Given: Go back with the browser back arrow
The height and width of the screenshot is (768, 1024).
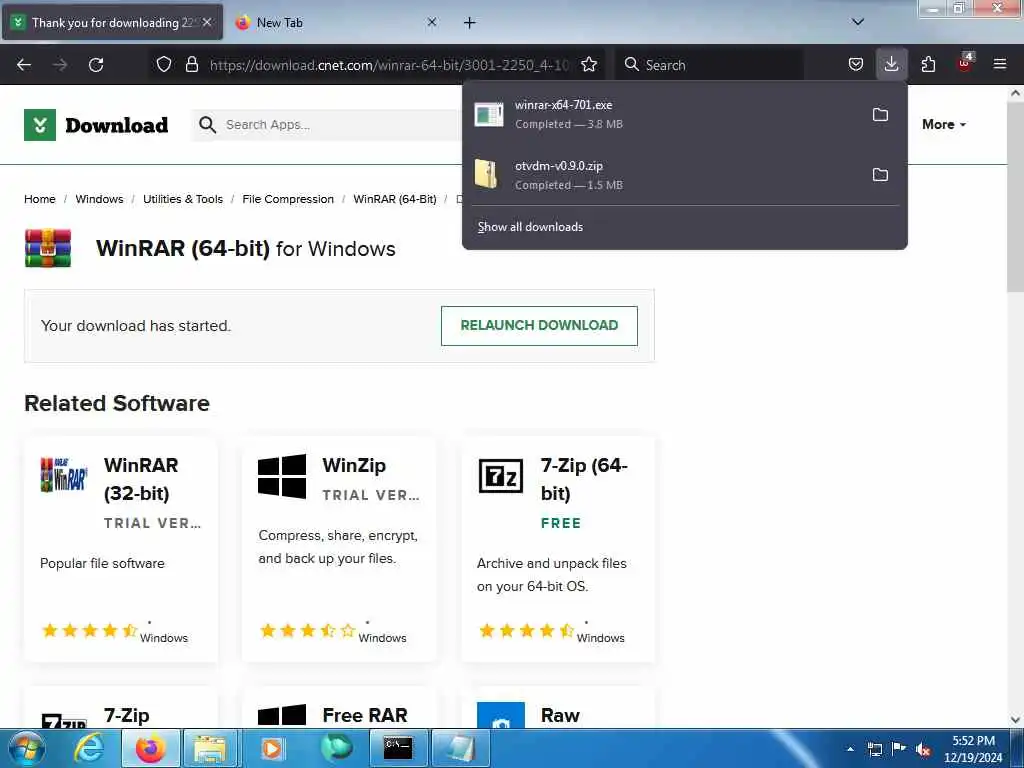Looking at the screenshot, I should [24, 65].
